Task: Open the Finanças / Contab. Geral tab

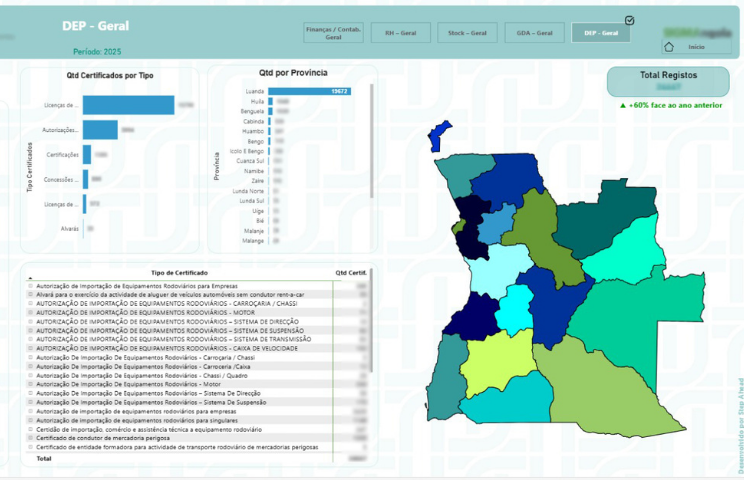Action: tap(335, 33)
